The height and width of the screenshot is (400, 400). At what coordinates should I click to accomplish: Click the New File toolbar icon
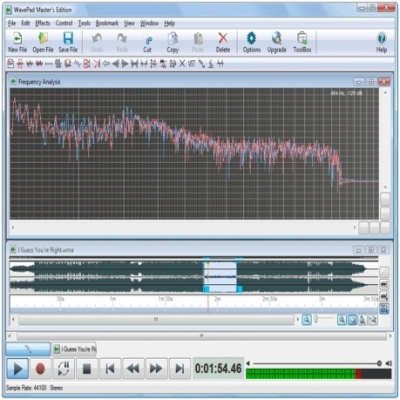17,42
